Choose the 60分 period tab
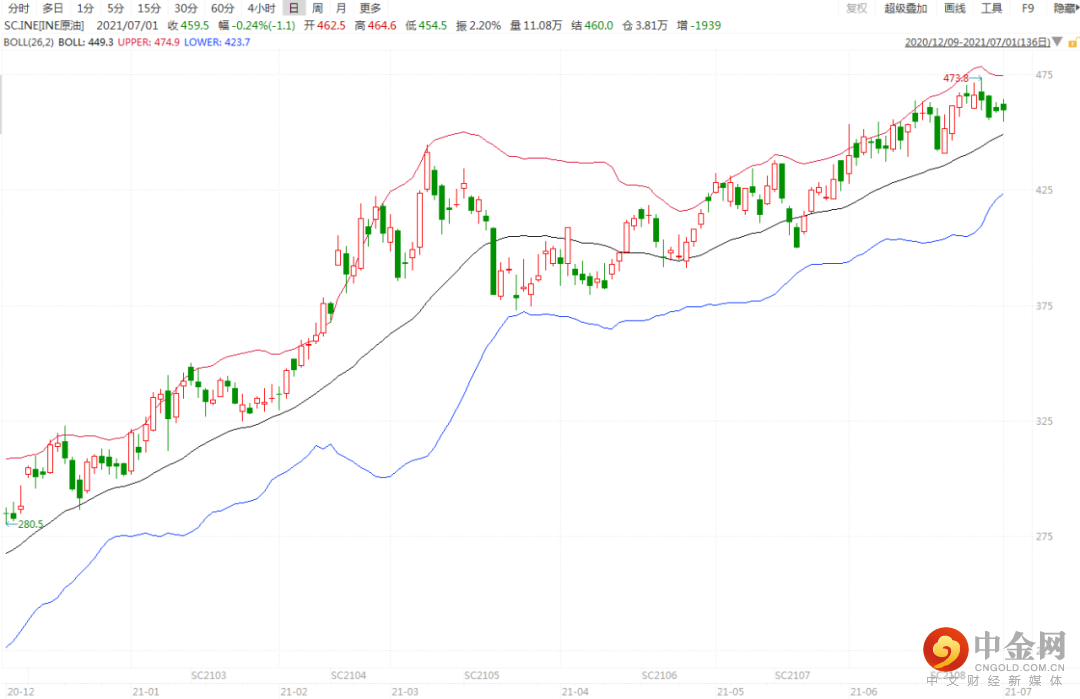The image size is (1080, 699). [222, 8]
